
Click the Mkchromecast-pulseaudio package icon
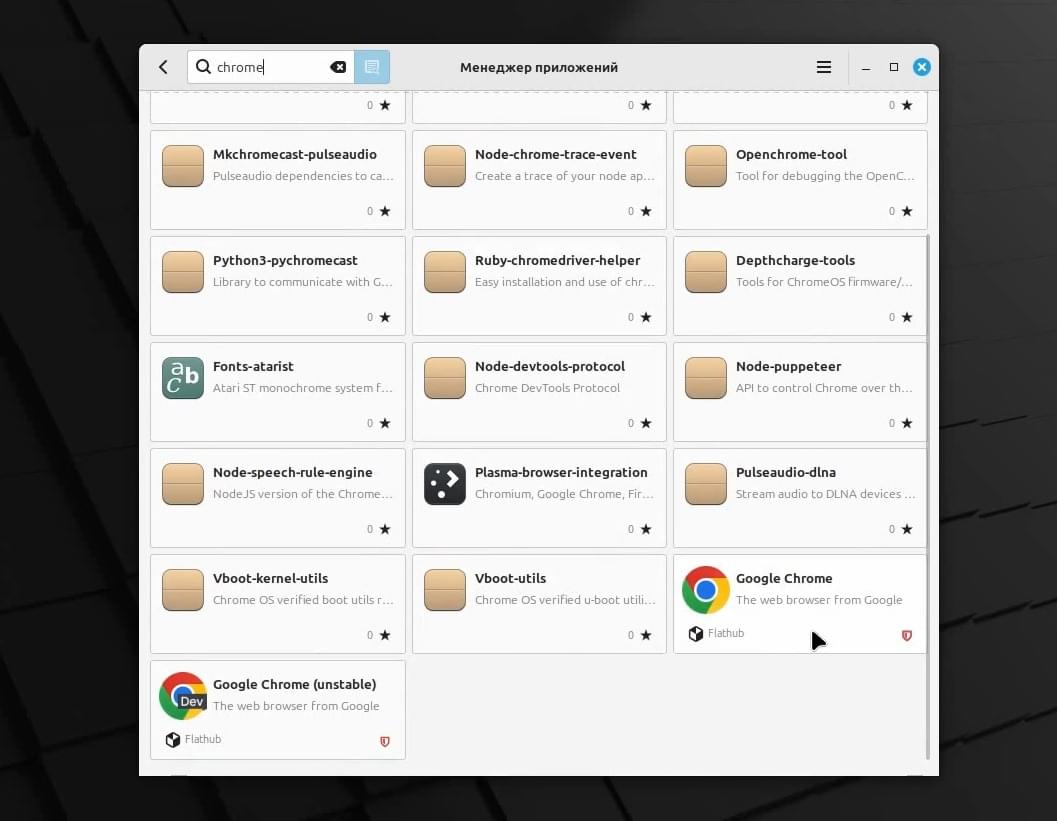183,166
